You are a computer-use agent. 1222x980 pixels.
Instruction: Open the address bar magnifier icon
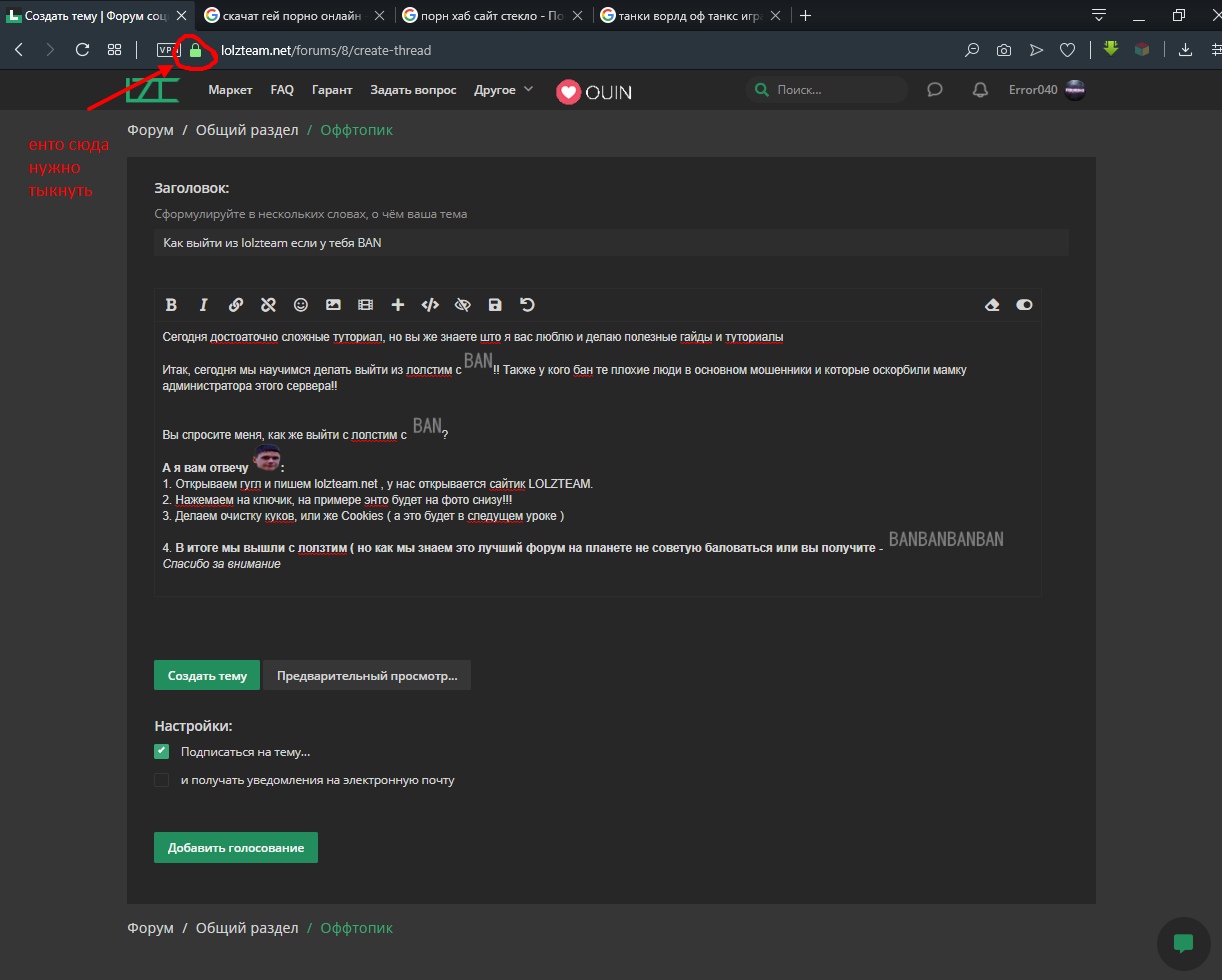(x=972, y=49)
